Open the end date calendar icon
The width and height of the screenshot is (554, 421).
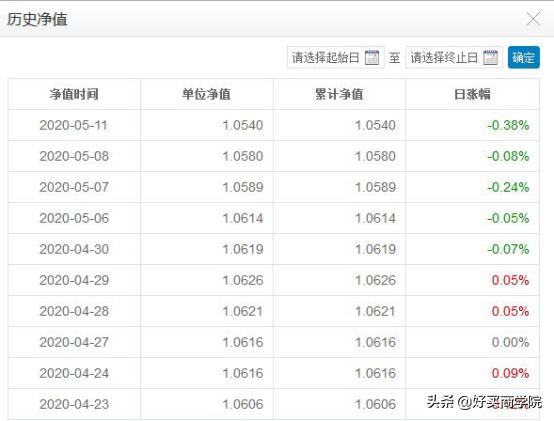[490, 57]
